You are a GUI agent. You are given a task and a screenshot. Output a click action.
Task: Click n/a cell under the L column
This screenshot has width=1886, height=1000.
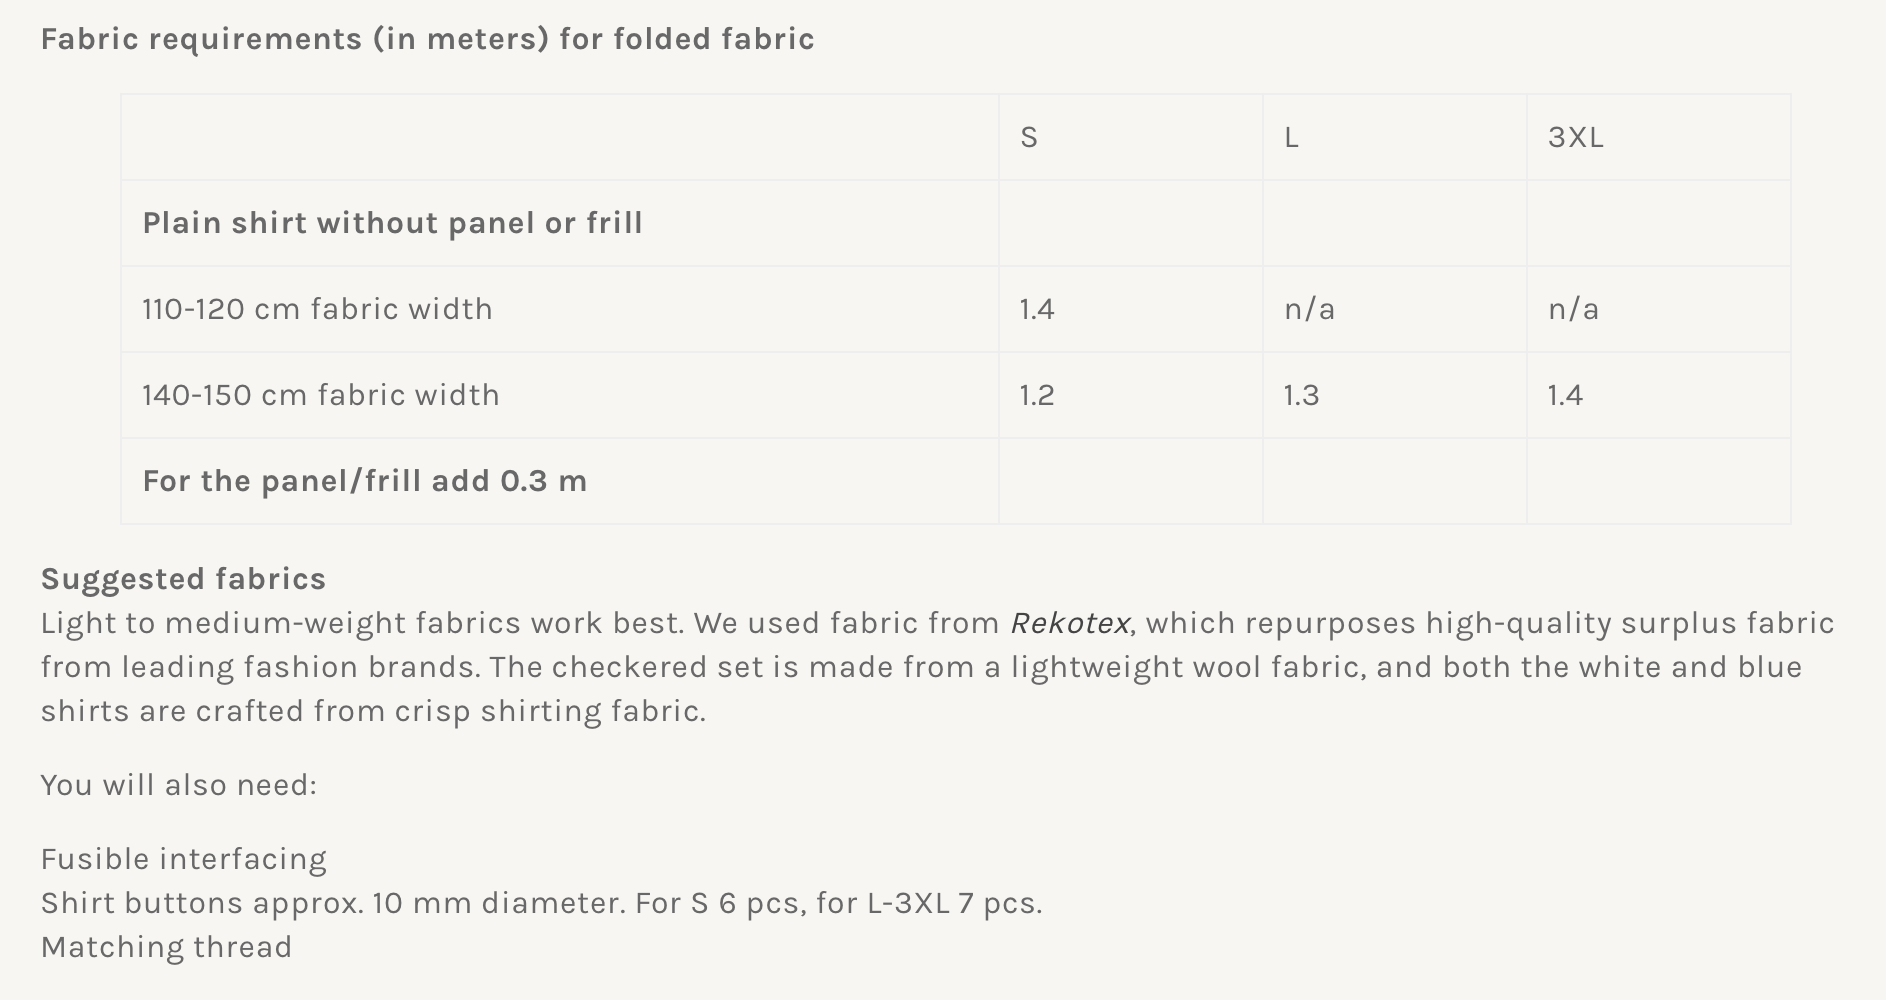(x=1309, y=309)
